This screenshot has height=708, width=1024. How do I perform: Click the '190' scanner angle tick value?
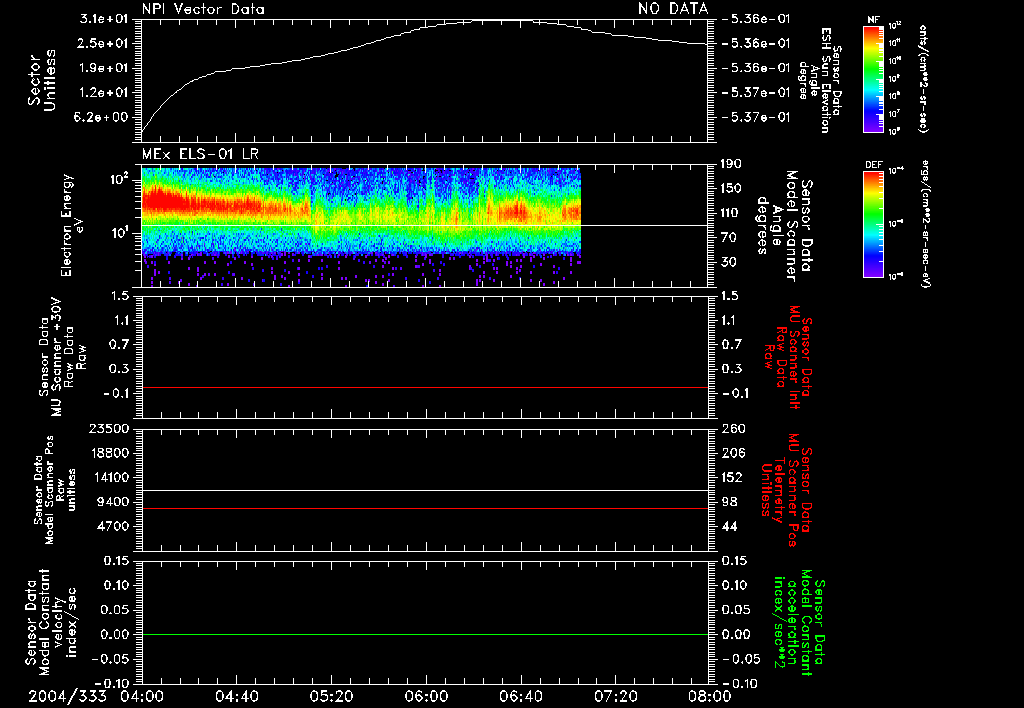point(731,164)
